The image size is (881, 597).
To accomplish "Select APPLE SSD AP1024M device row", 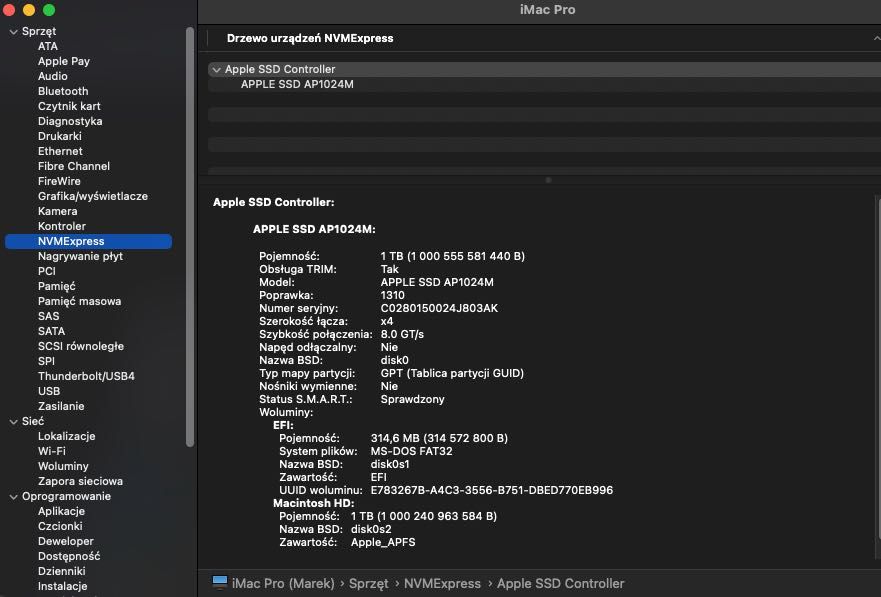I will pos(297,84).
